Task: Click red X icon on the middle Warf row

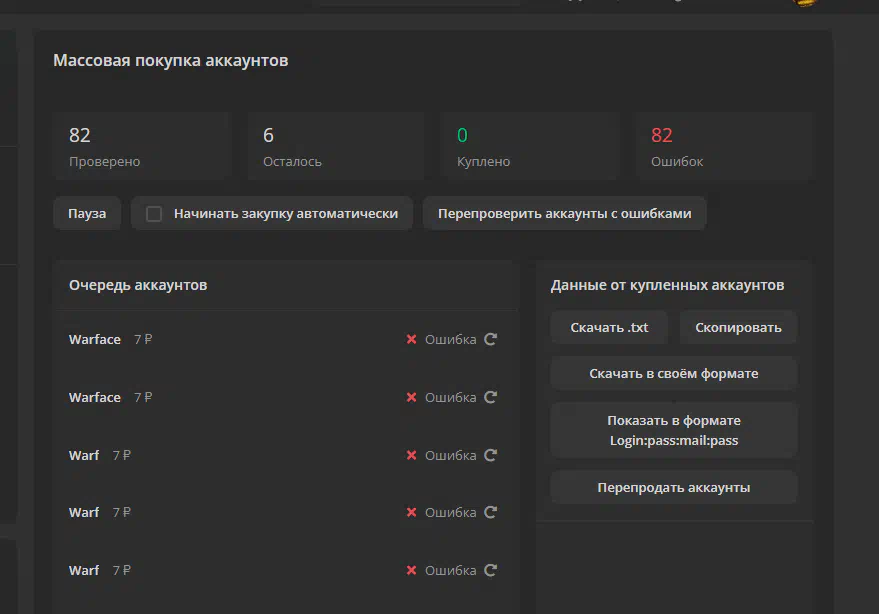Action: pos(411,512)
